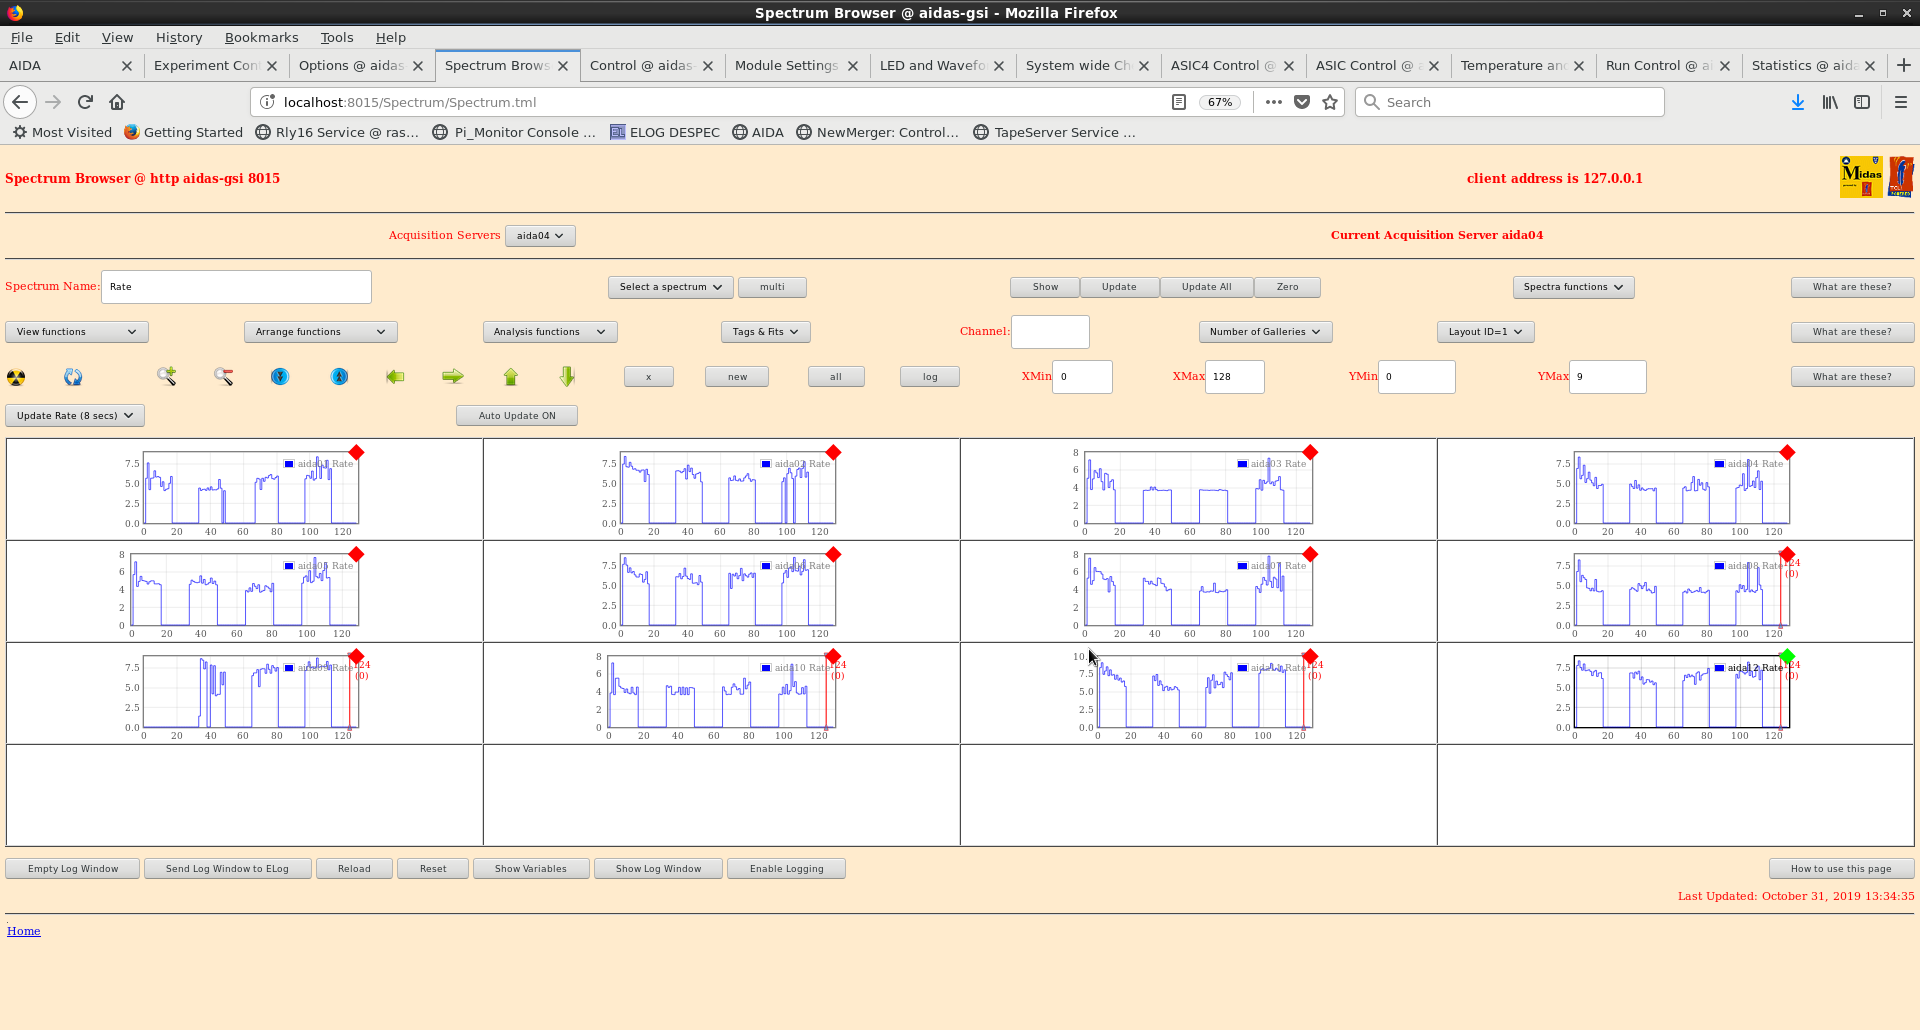1920x1030 pixels.
Task: Expand the Analysis functions dropdown
Action: pos(550,332)
